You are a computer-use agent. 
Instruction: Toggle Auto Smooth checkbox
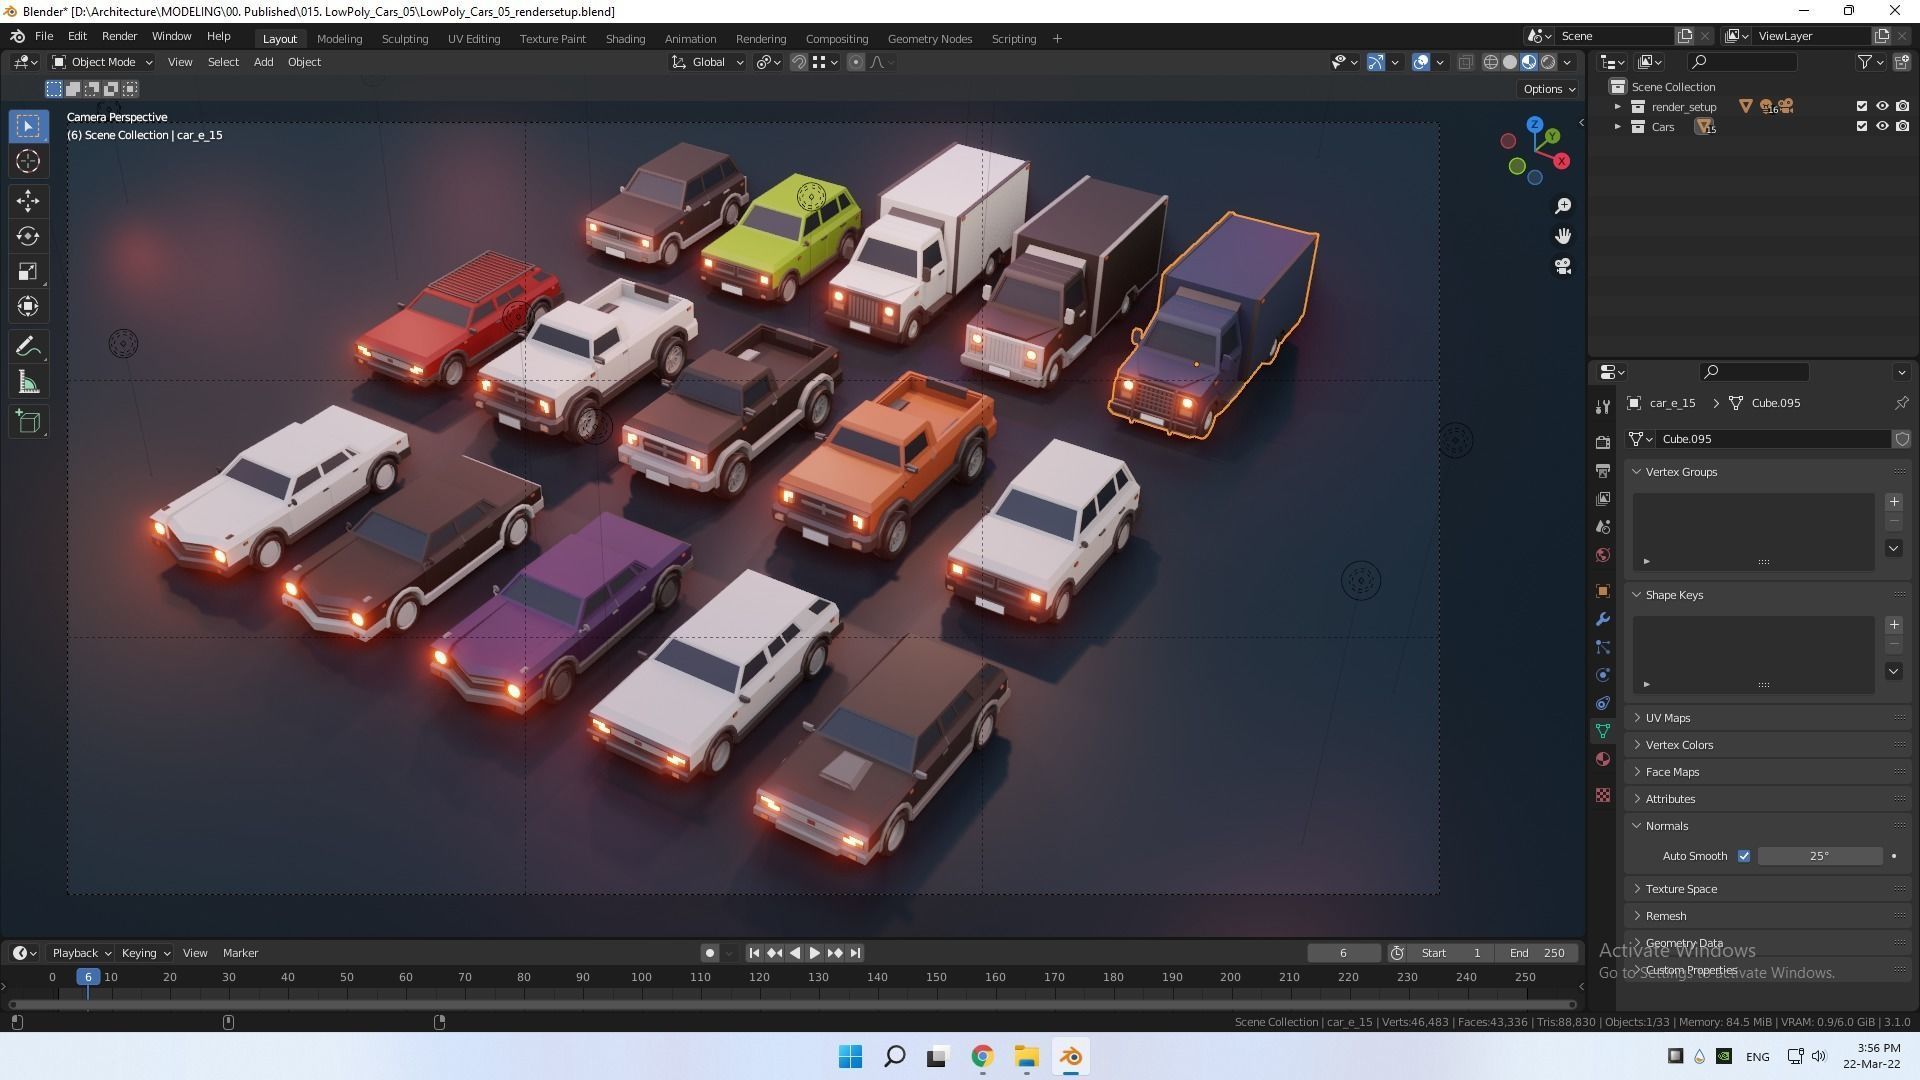1744,856
